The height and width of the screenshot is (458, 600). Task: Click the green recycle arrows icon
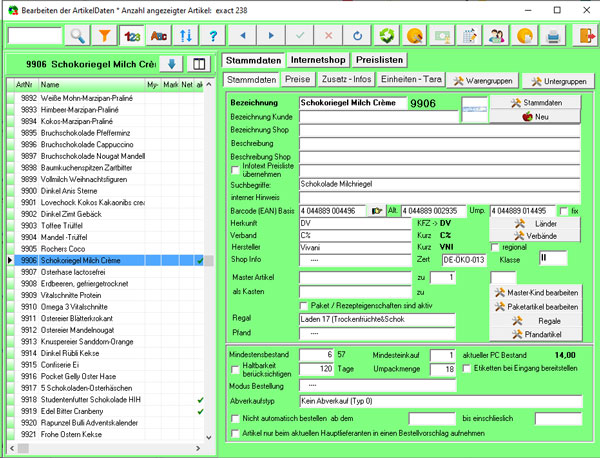click(386, 36)
